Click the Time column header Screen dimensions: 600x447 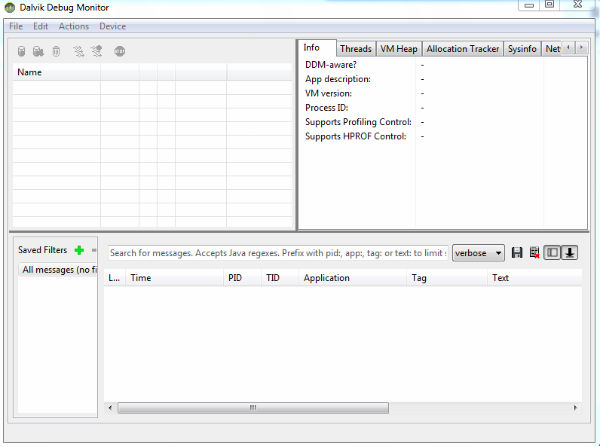(x=174, y=278)
